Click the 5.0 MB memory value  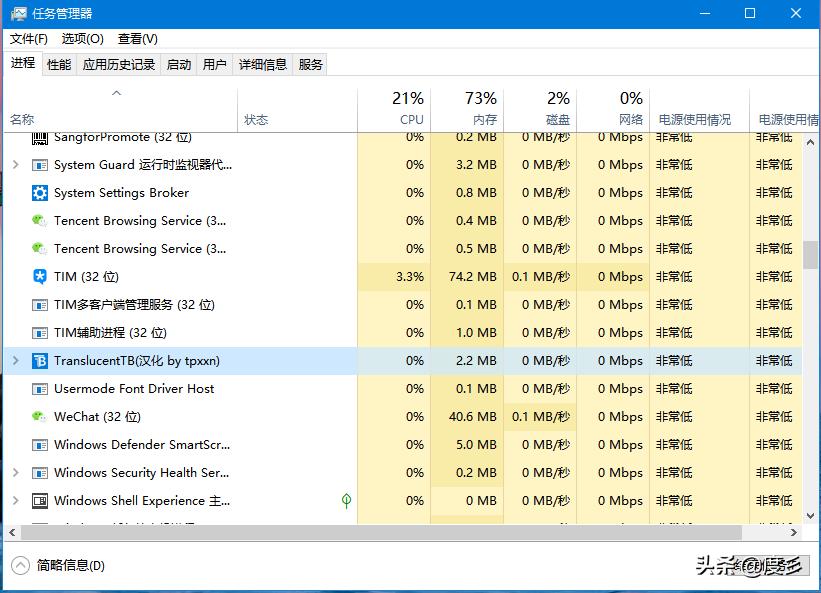pyautogui.click(x=476, y=445)
